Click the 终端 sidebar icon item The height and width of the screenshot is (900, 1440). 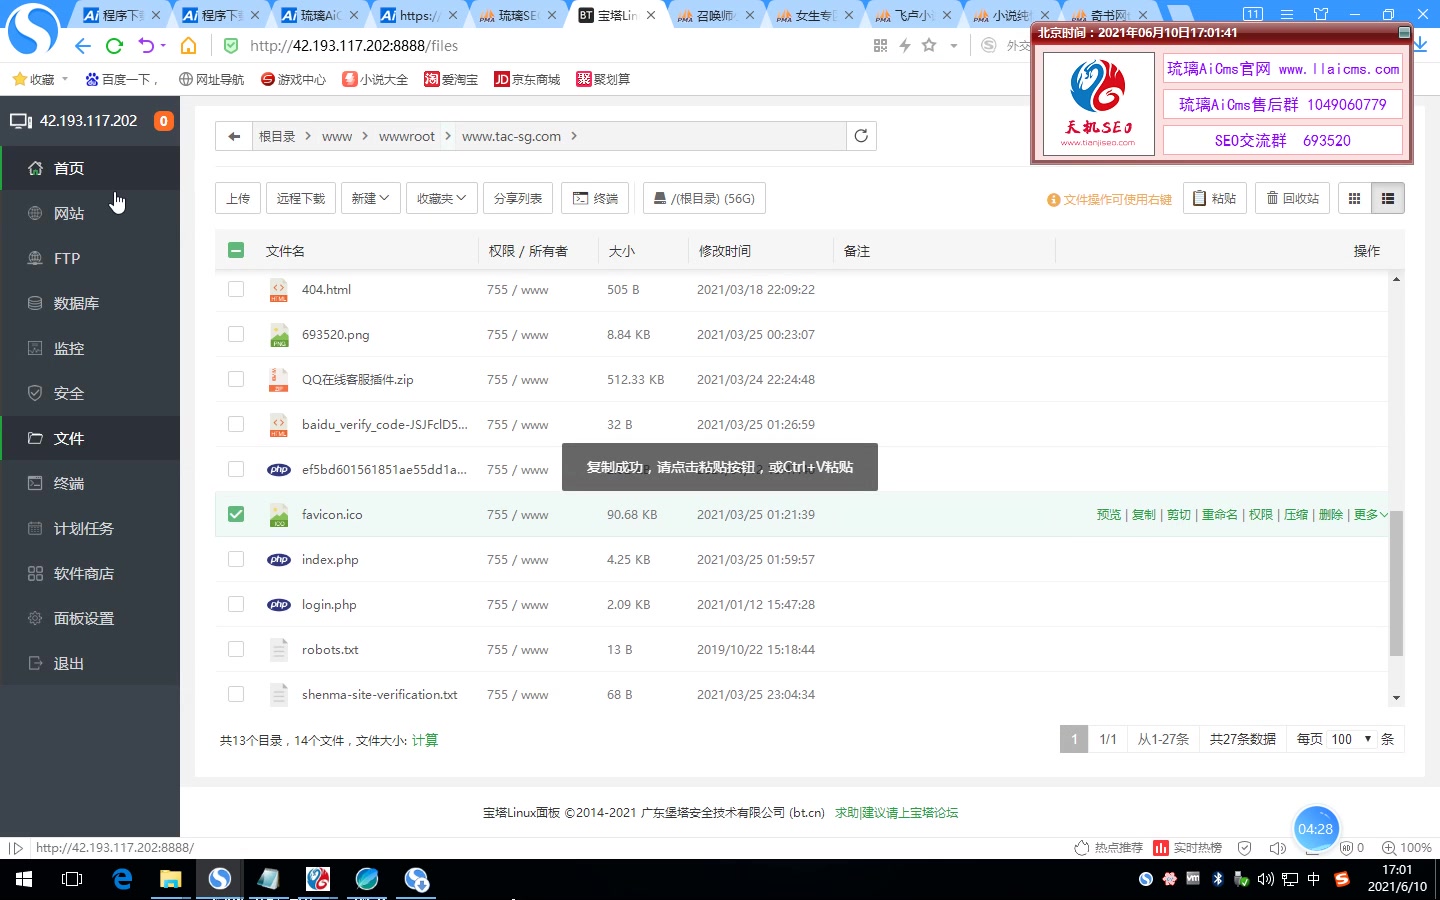pos(90,483)
